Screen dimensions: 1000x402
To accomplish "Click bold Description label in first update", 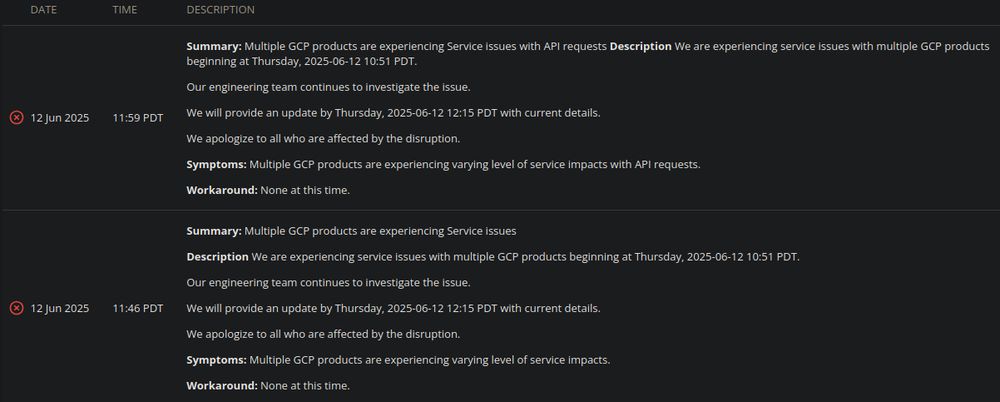I will (x=641, y=47).
